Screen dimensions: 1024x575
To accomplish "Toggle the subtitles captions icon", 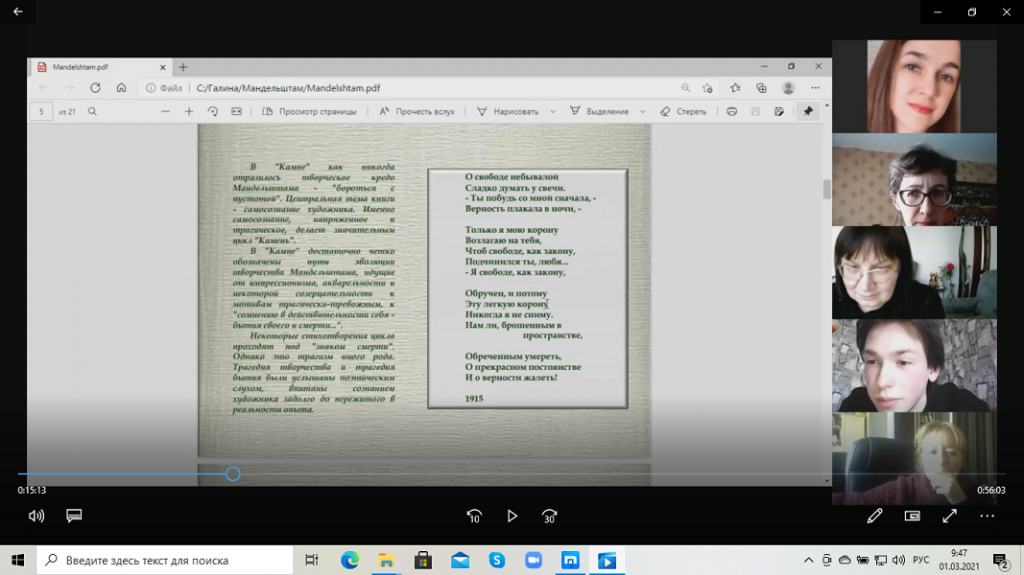I will (x=73, y=516).
